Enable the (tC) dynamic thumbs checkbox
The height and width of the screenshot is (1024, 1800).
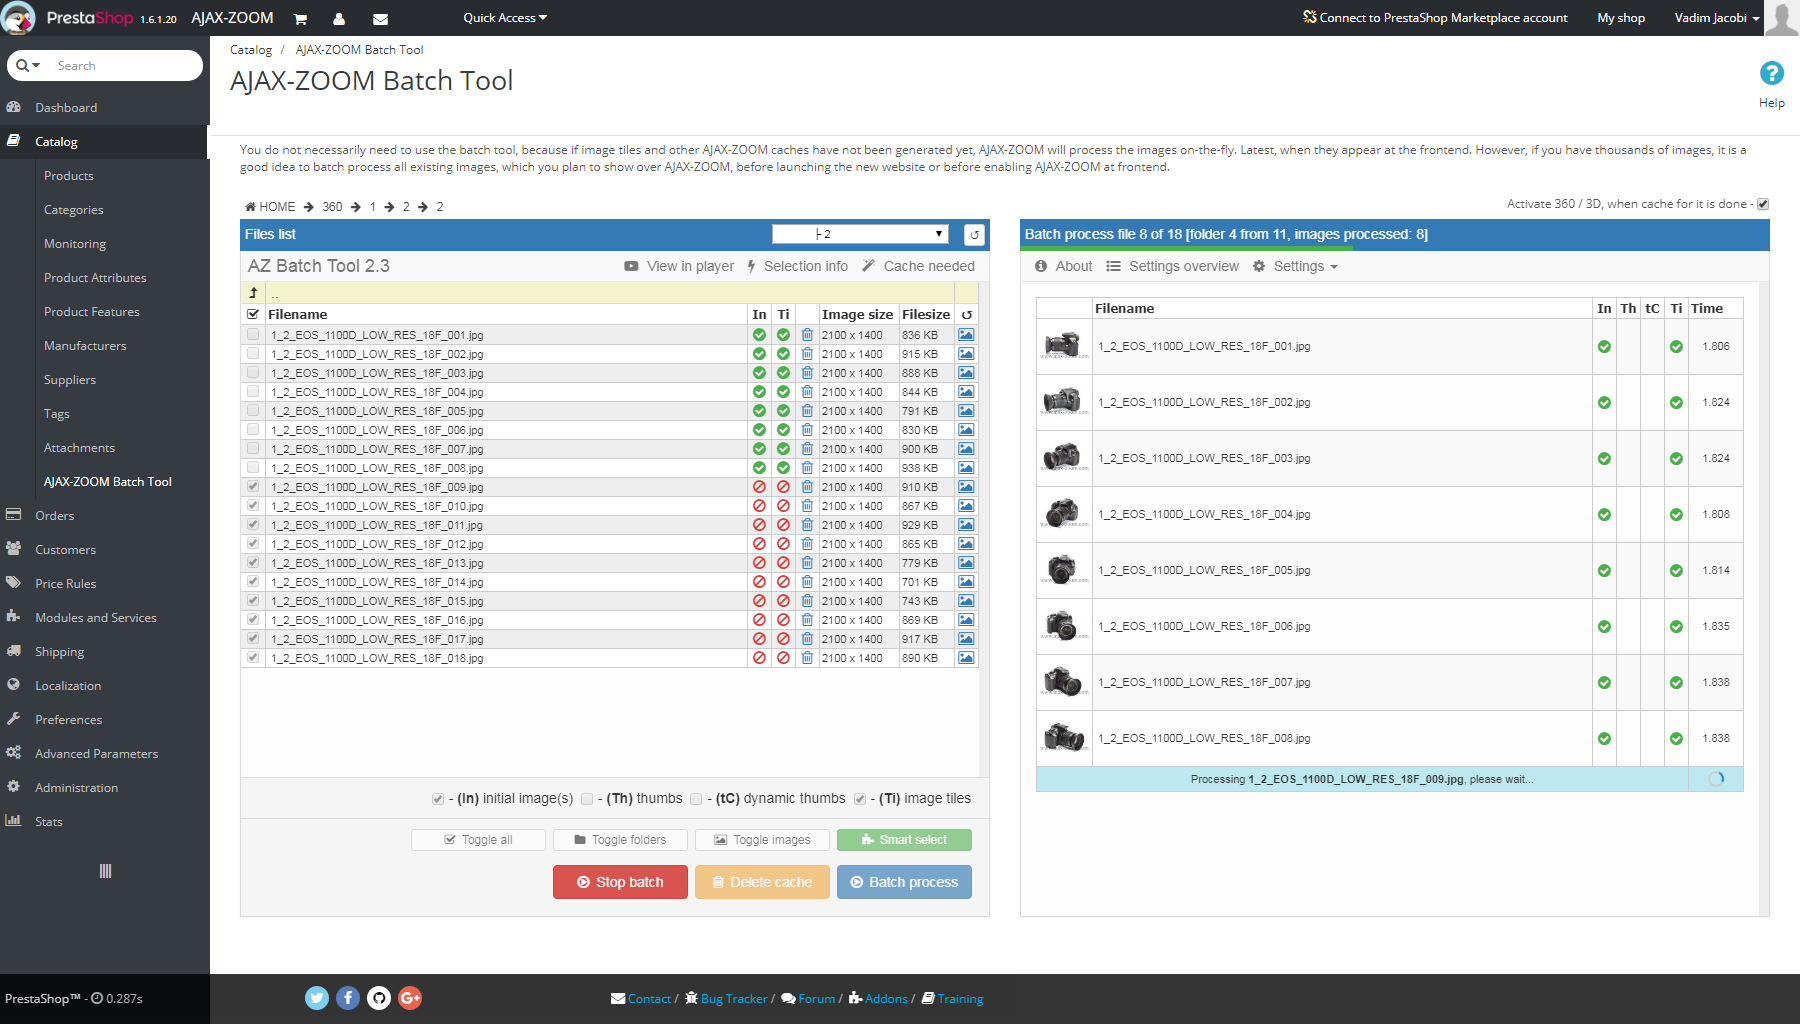[696, 799]
